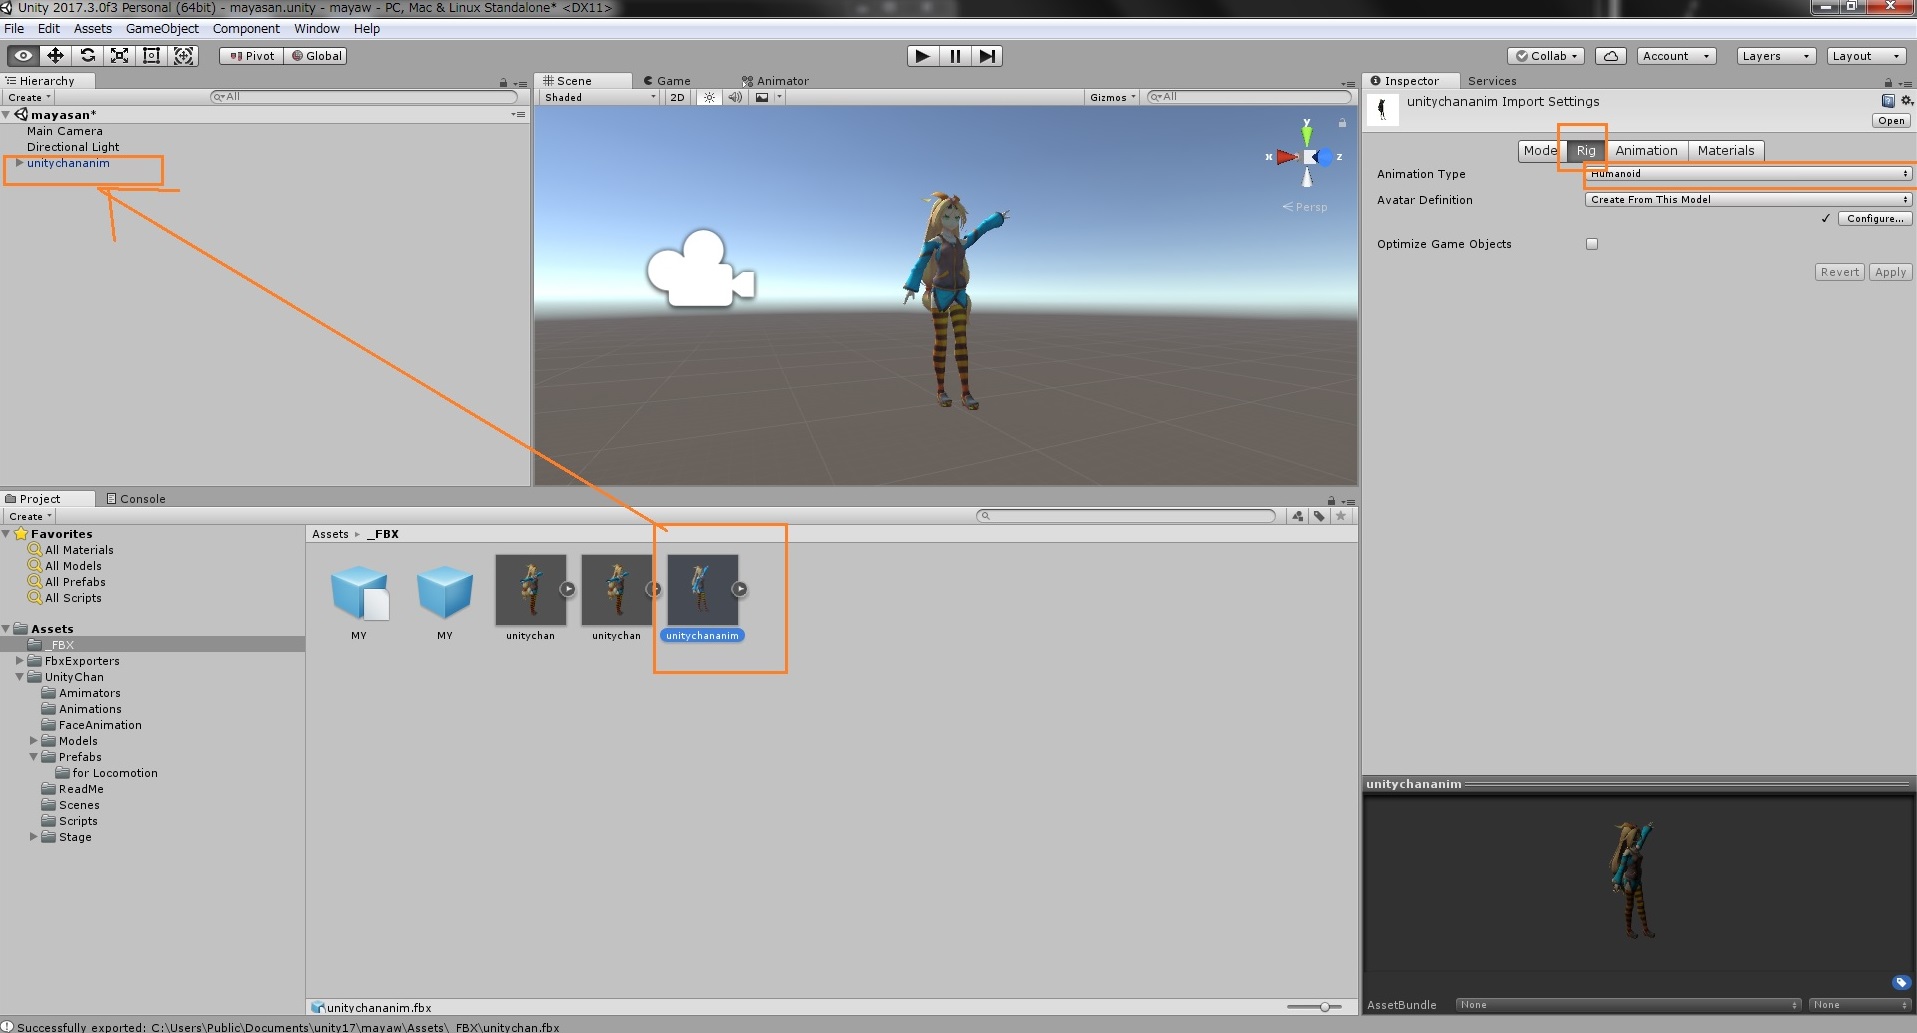The image size is (1917, 1033).
Task: Select the FbxExporters folder
Action: (x=81, y=661)
